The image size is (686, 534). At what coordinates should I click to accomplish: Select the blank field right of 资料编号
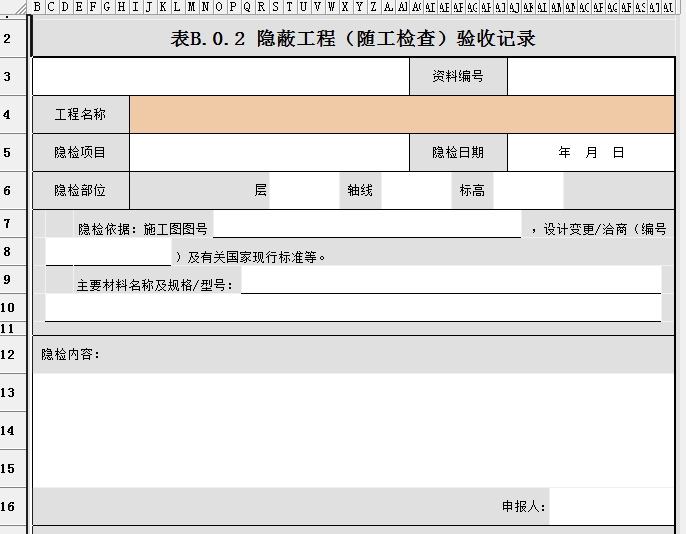point(590,76)
